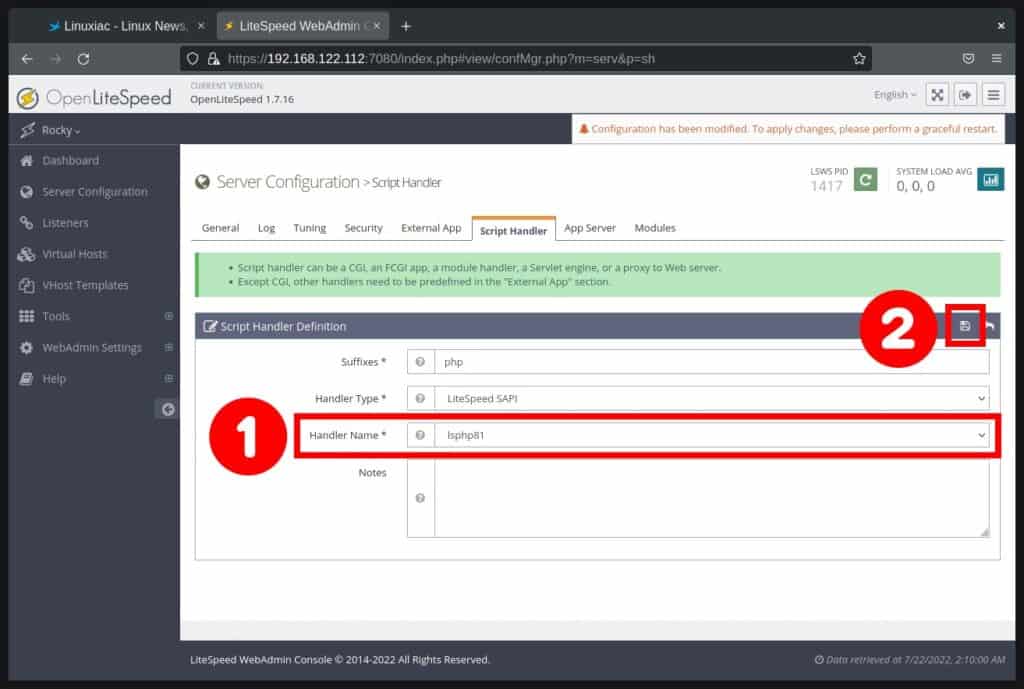Open the Rocky server dropdown
This screenshot has height=689, width=1024.
[60, 131]
